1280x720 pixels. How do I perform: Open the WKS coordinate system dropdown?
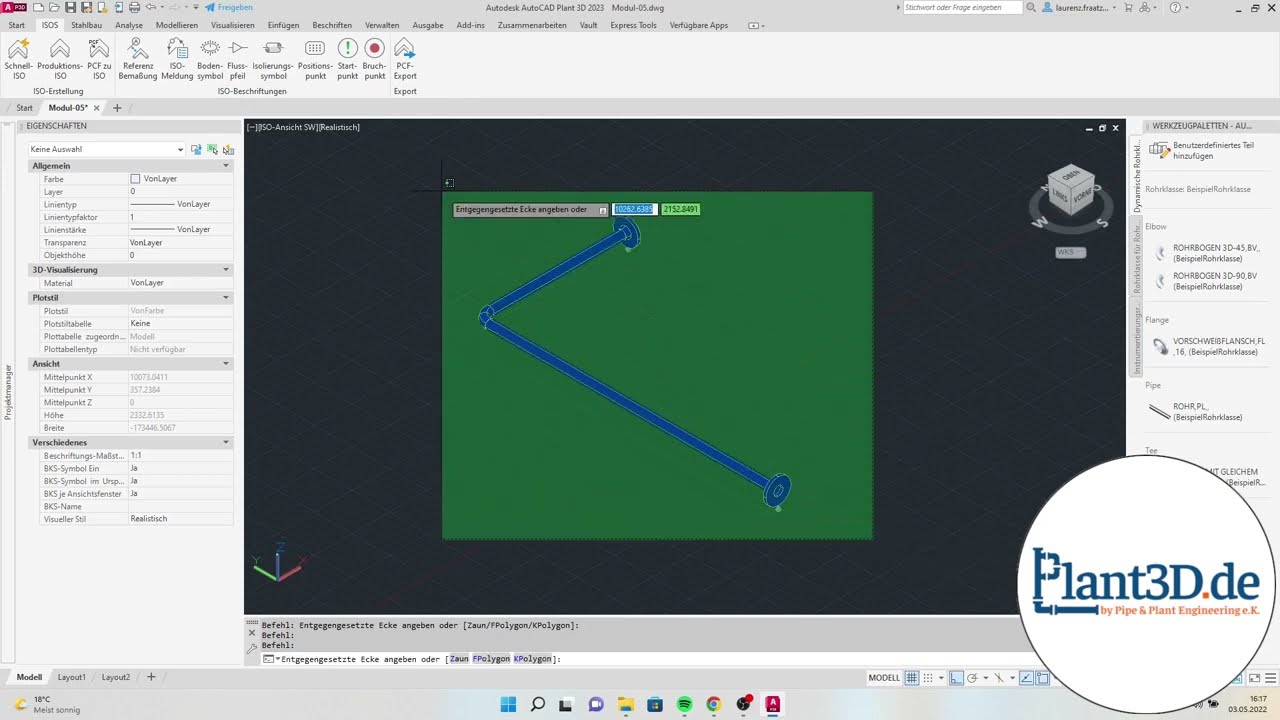[1070, 252]
